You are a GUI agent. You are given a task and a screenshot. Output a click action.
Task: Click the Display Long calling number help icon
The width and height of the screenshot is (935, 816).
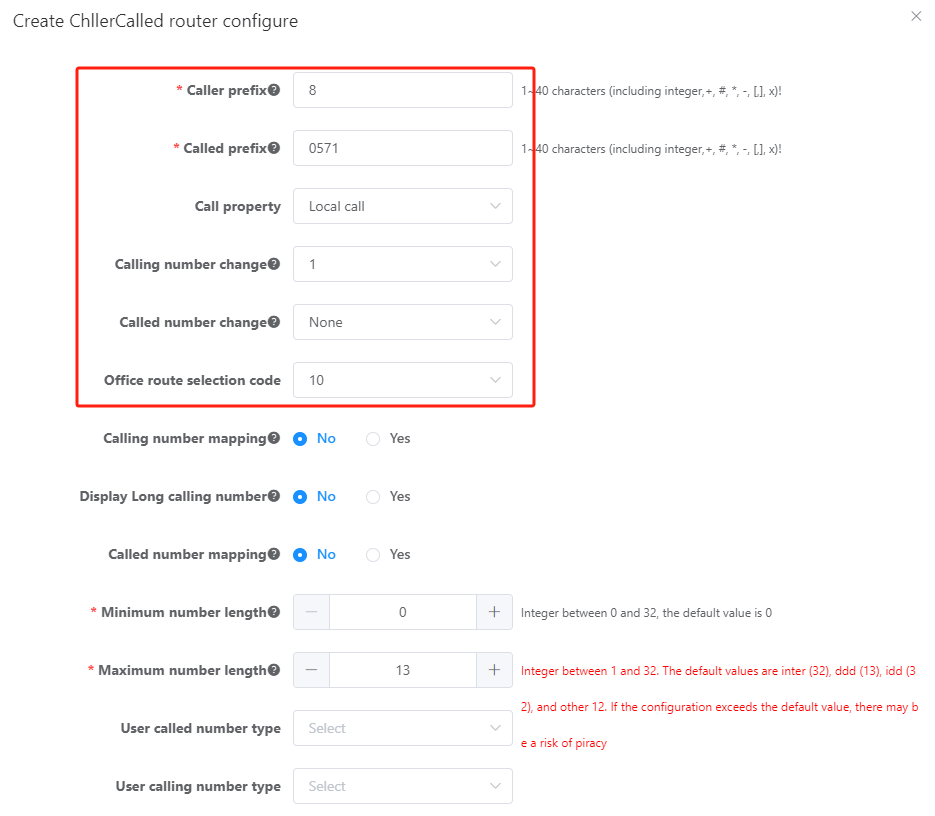274,496
